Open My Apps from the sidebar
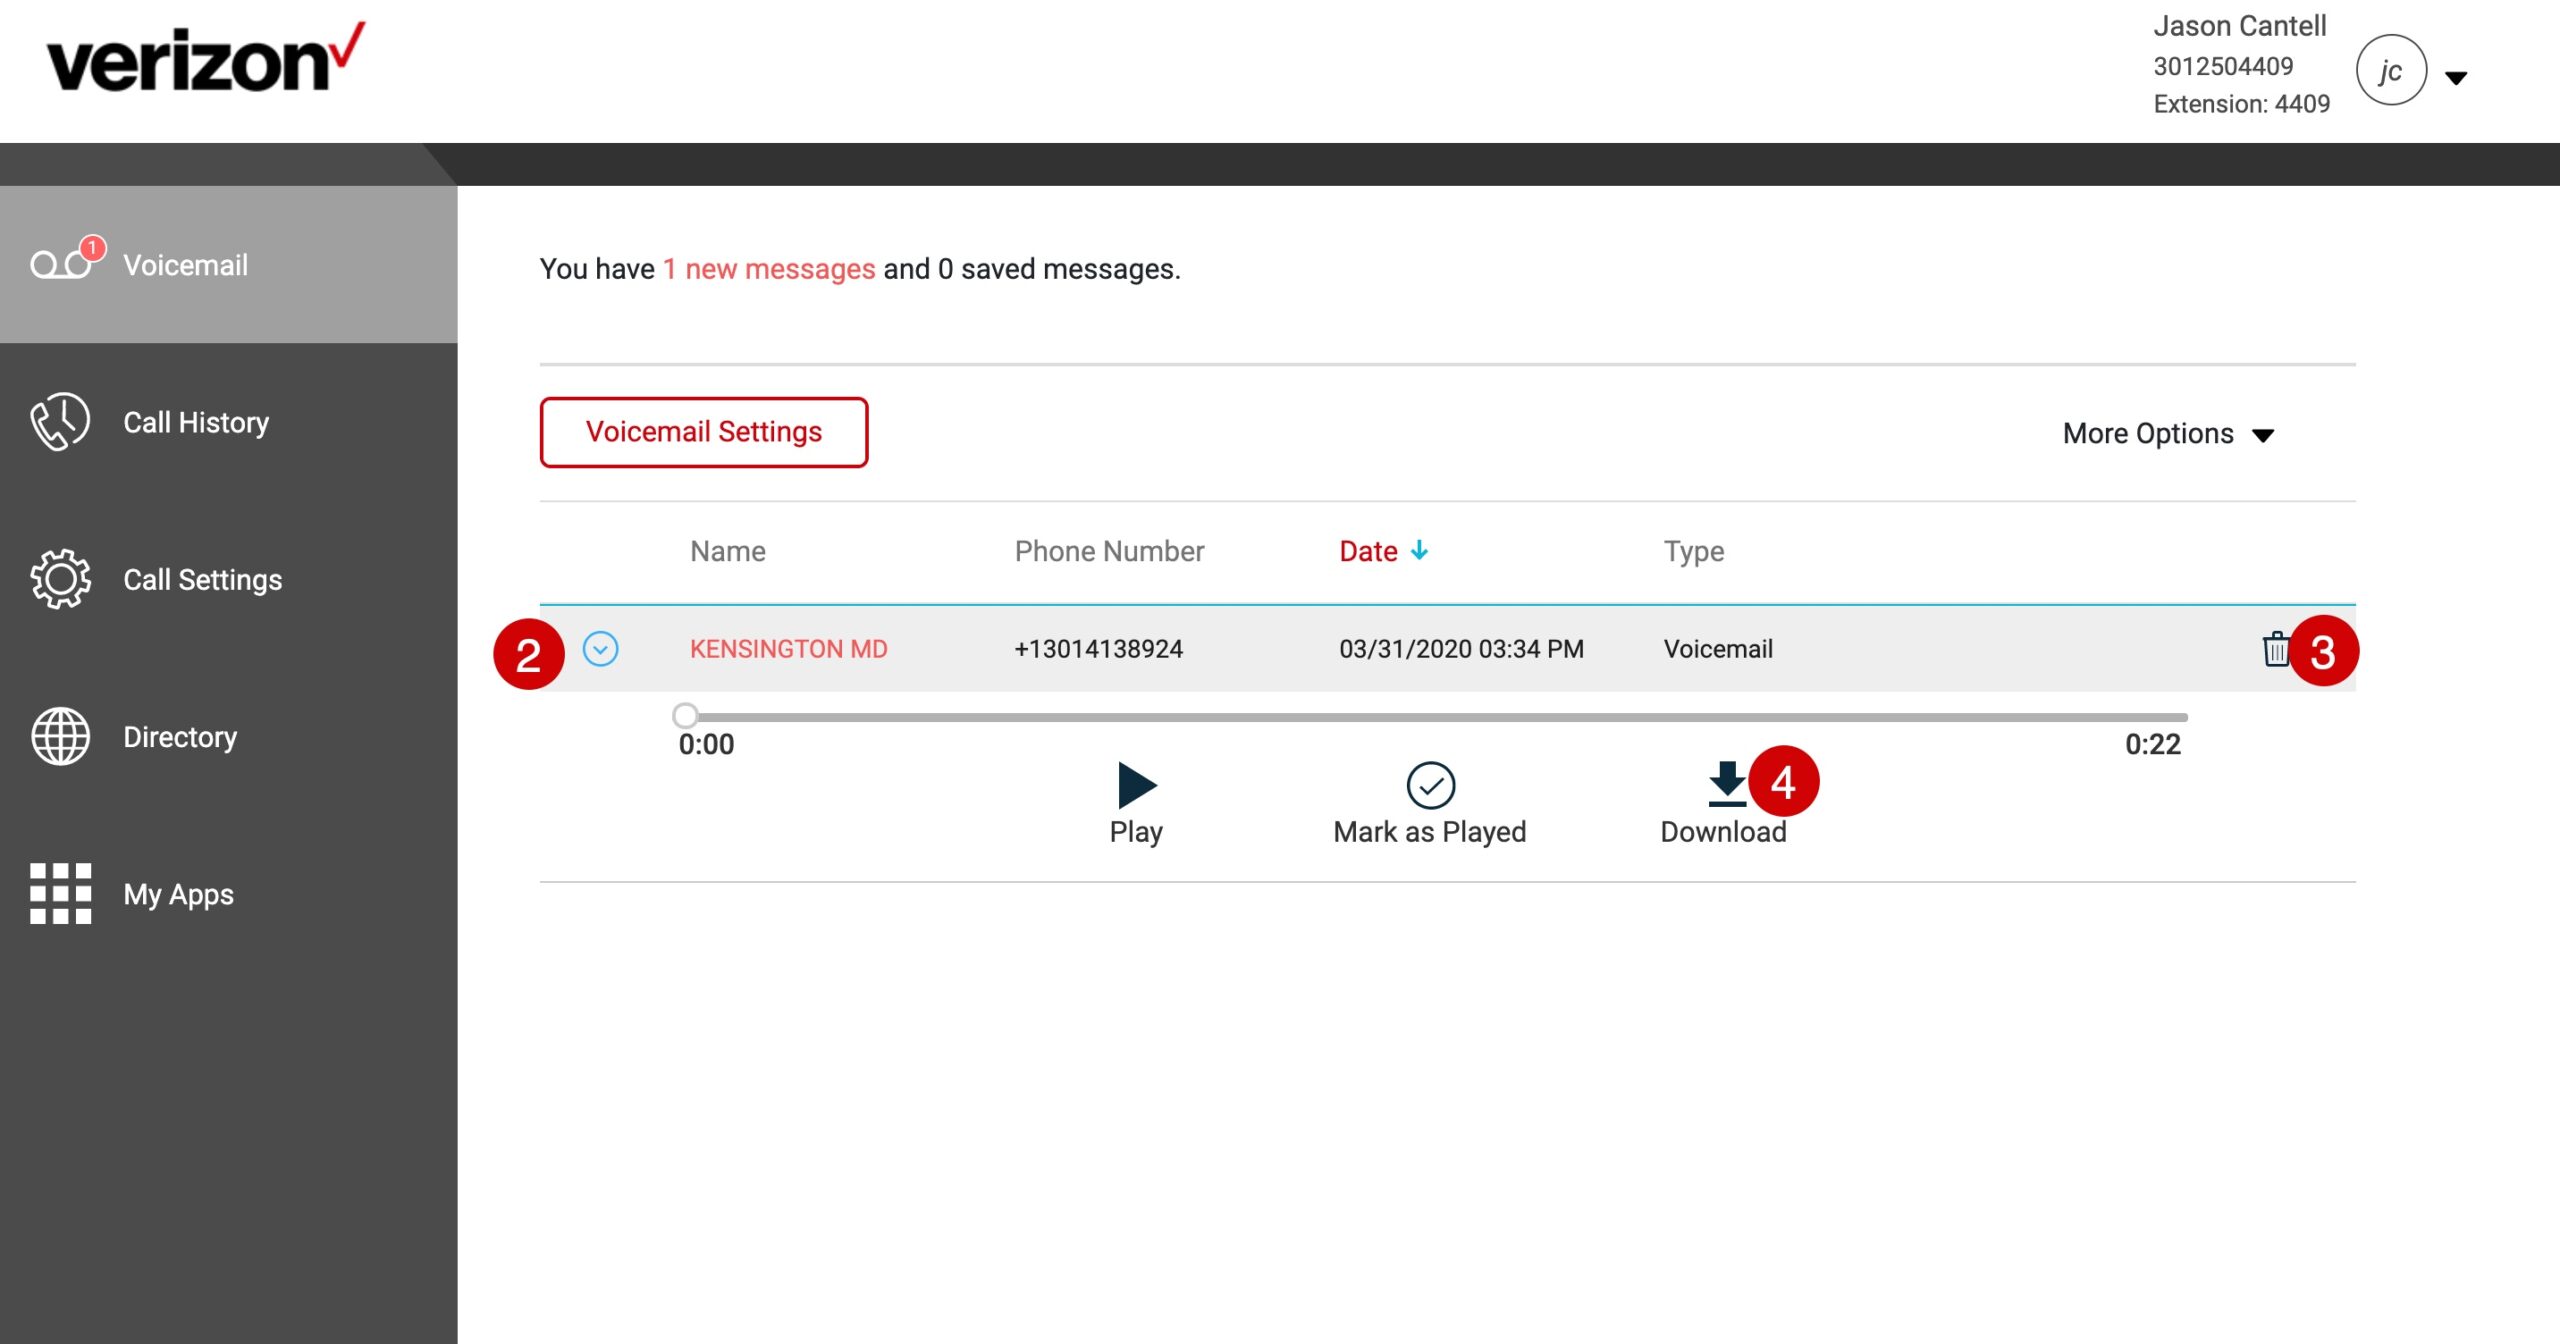Screen dimensions: 2560x1344 click(228, 894)
